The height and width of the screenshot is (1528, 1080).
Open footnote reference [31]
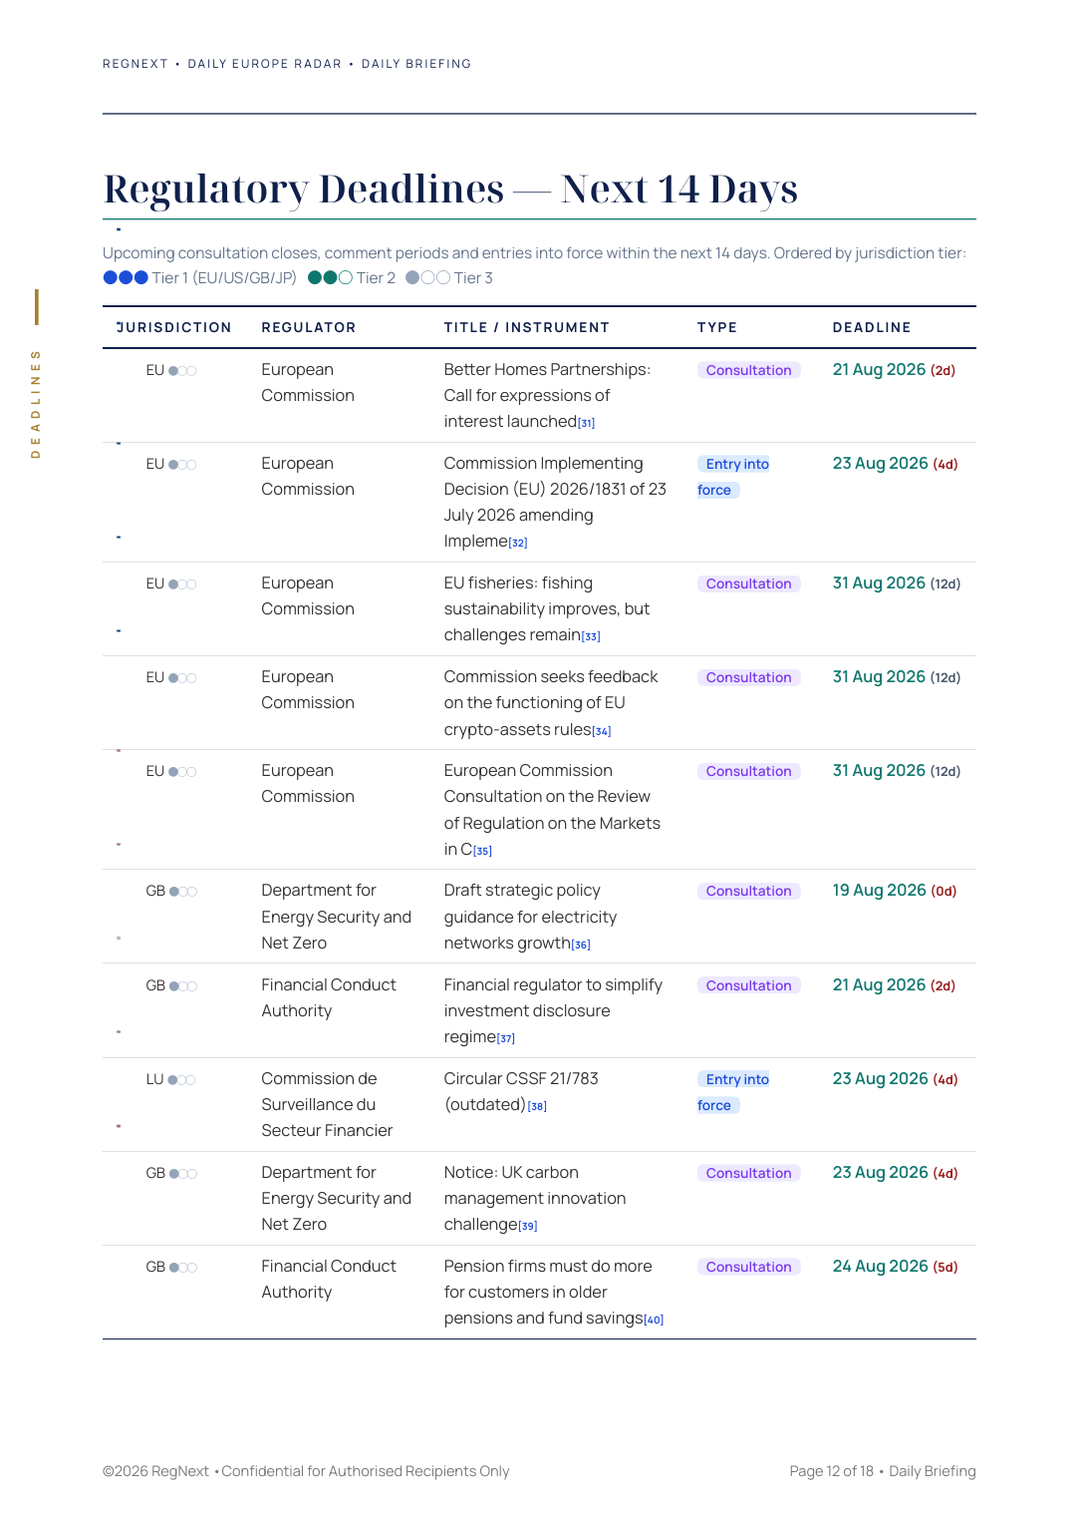pos(586,423)
